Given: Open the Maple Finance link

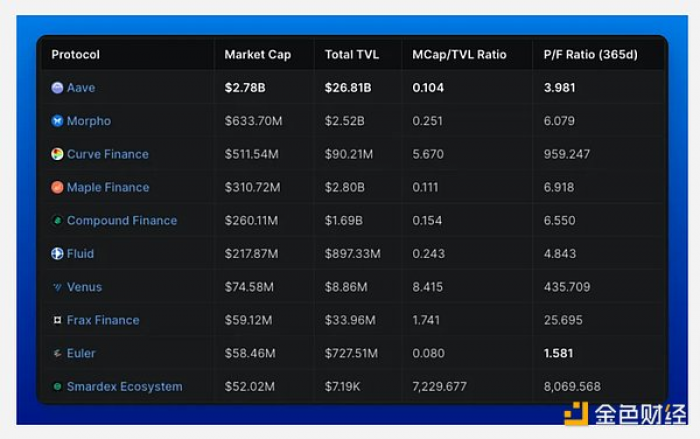Looking at the screenshot, I should (108, 188).
